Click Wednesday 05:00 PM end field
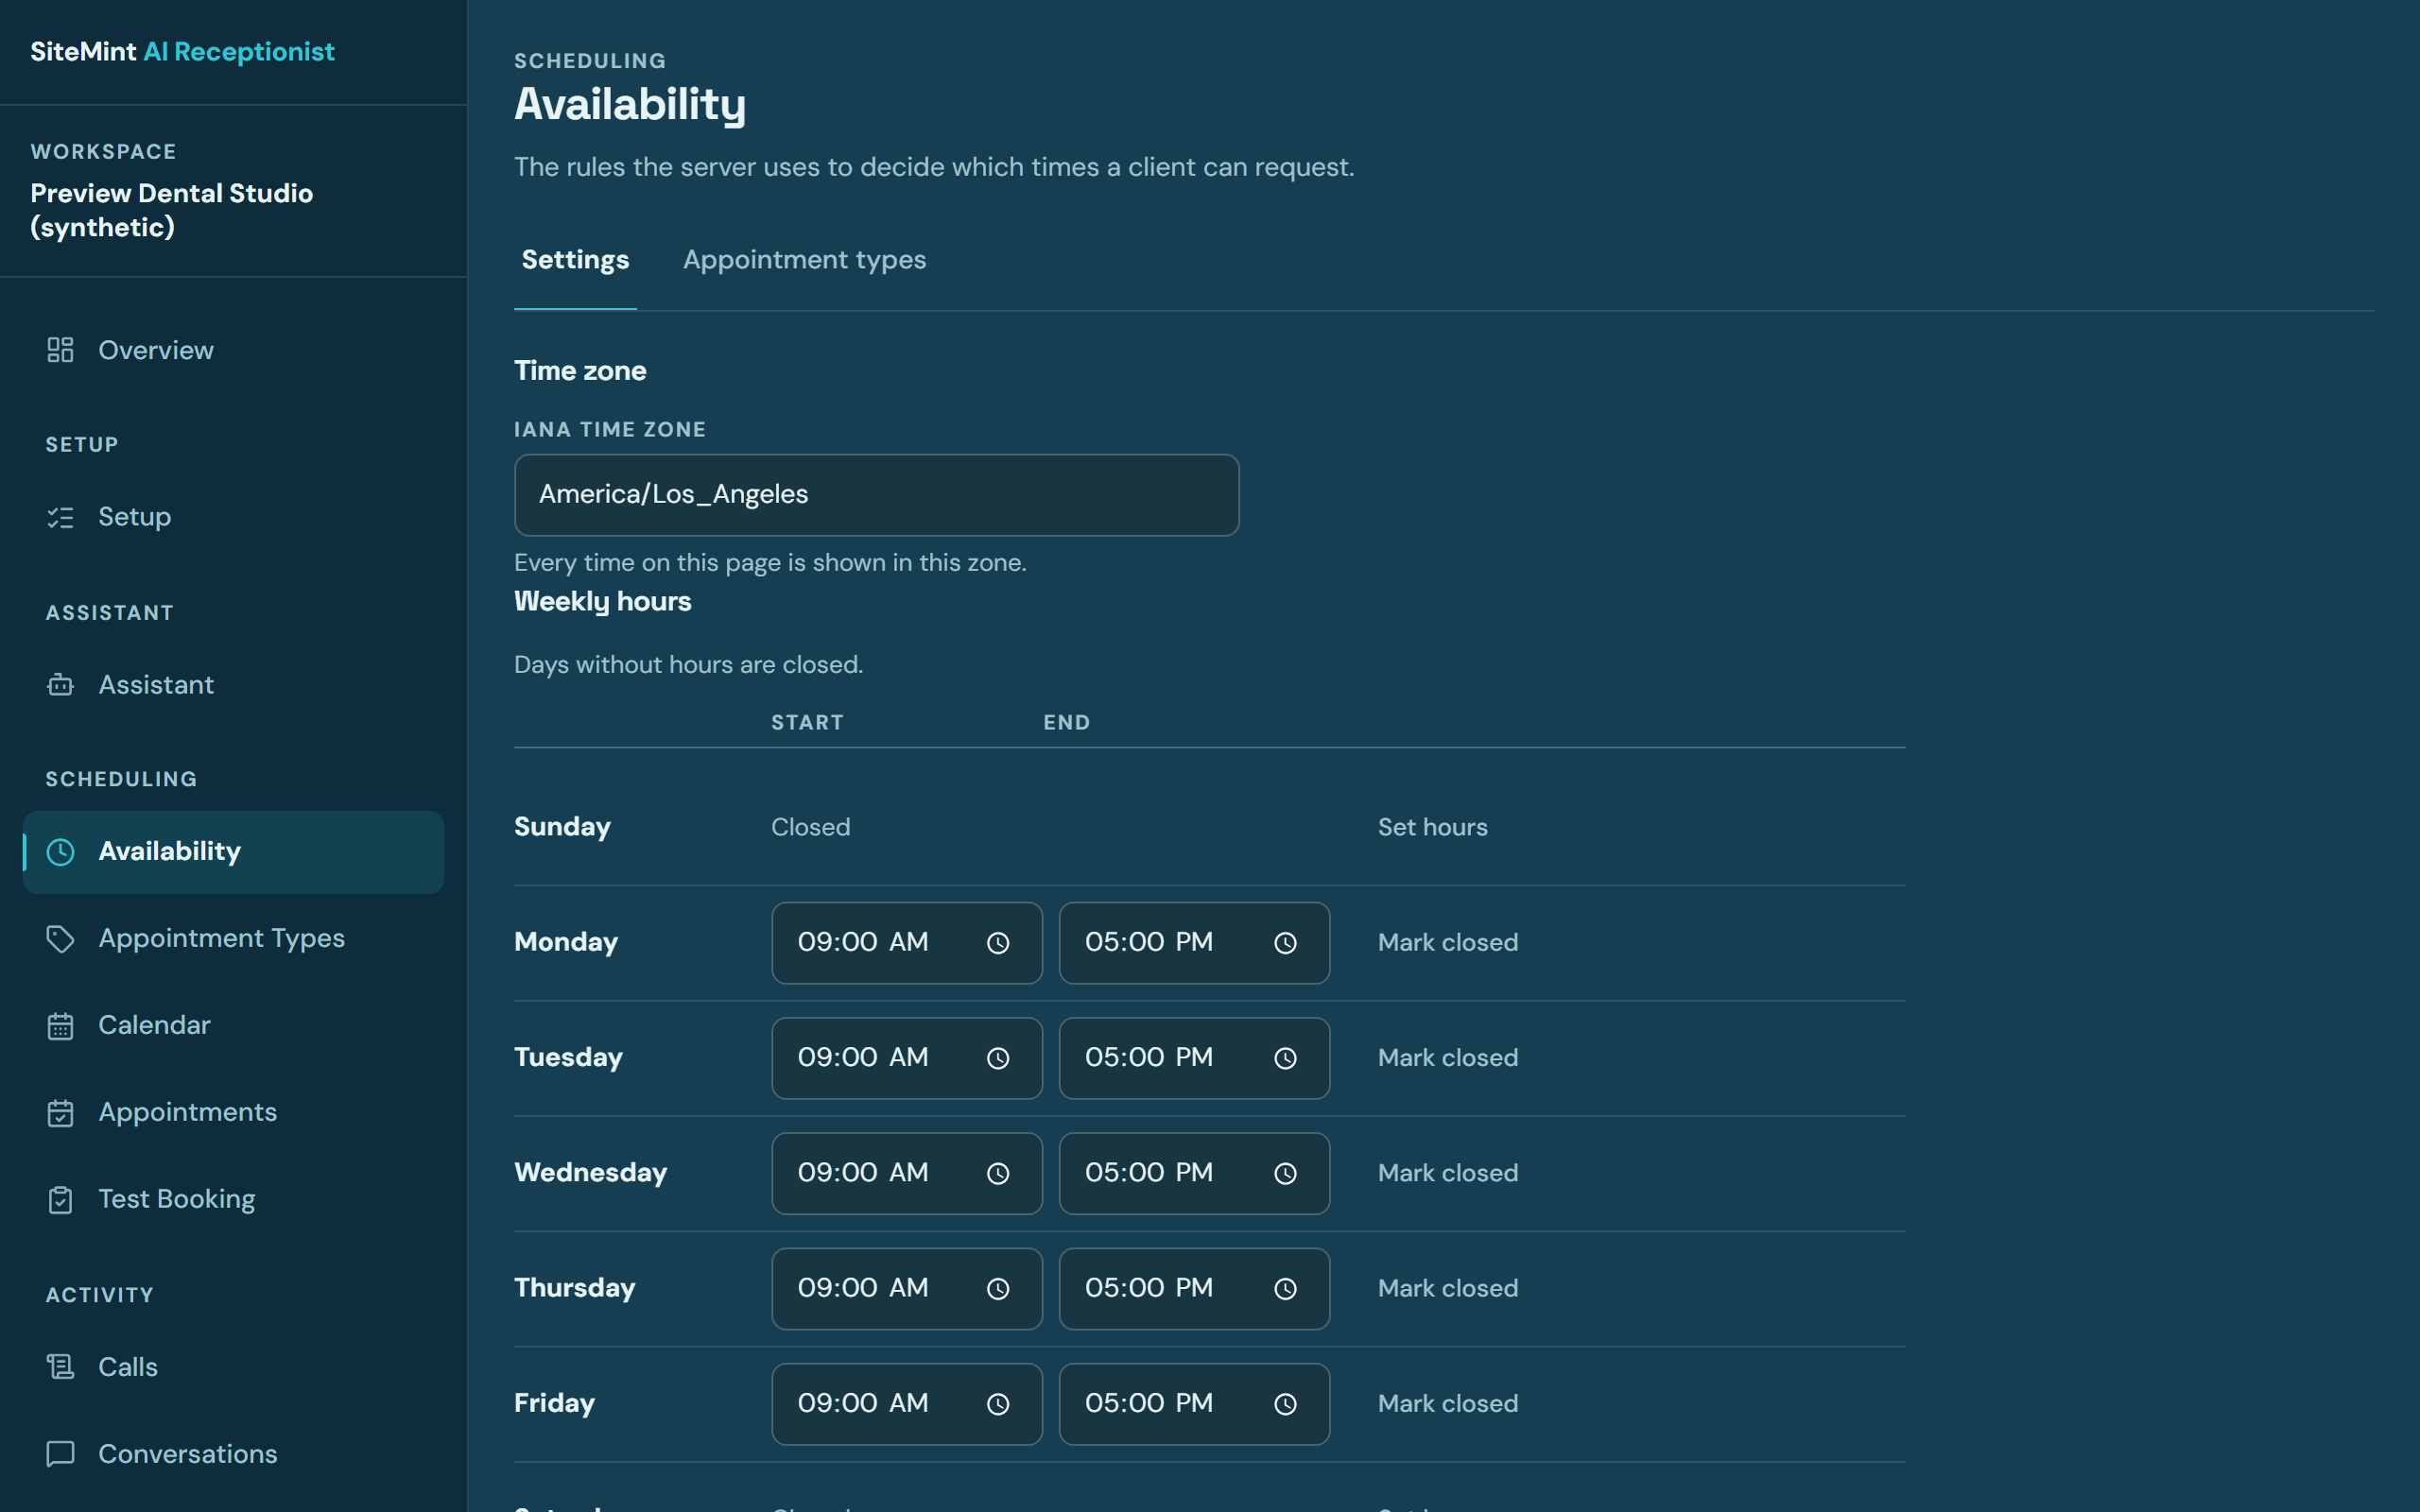 1194,1173
